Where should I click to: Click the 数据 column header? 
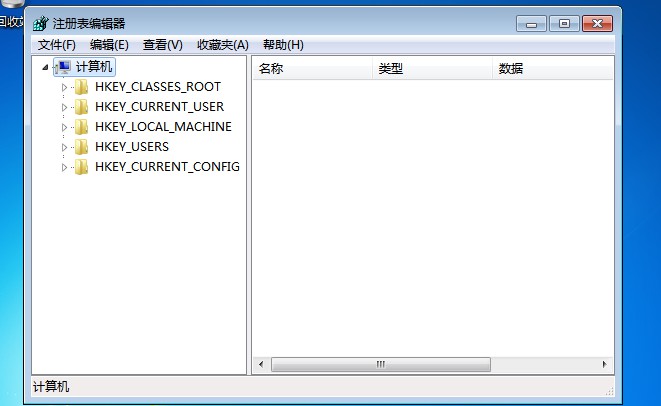click(x=553, y=68)
